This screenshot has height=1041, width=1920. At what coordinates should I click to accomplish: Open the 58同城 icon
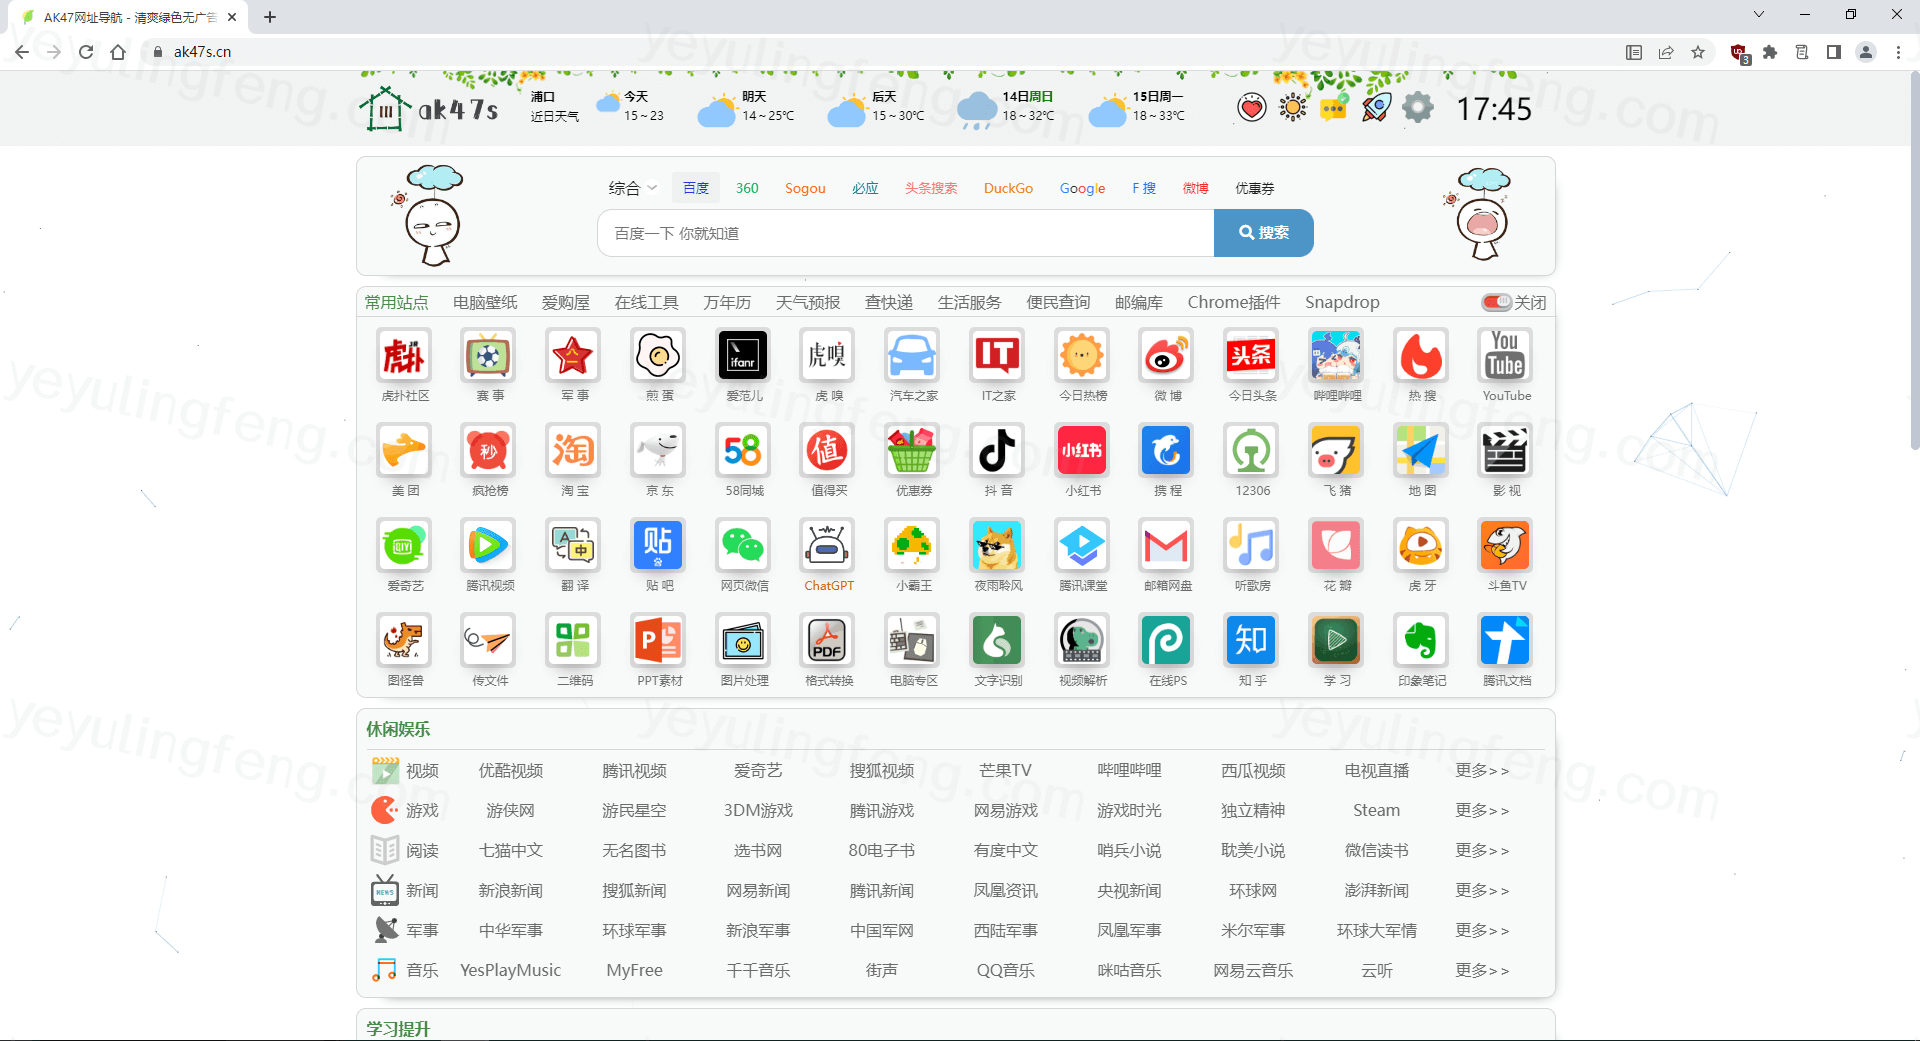click(743, 451)
